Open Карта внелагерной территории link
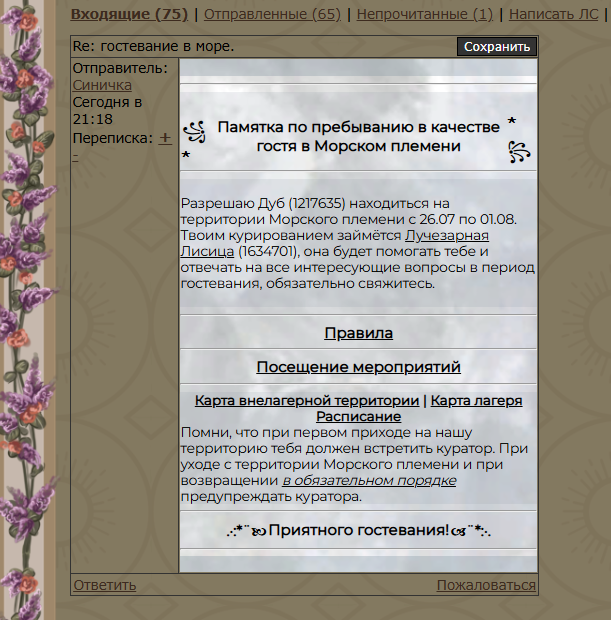The image size is (611, 620). [x=306, y=401]
